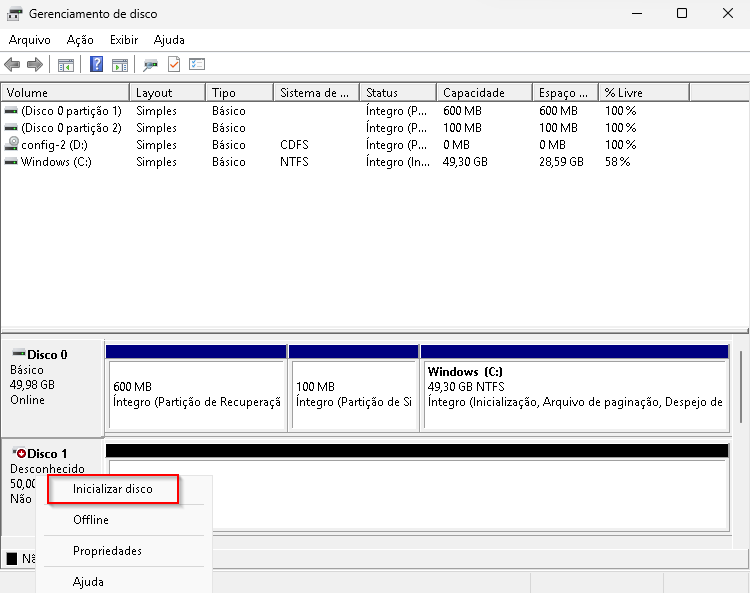
Task: Open the Ação menu
Action: (80, 40)
